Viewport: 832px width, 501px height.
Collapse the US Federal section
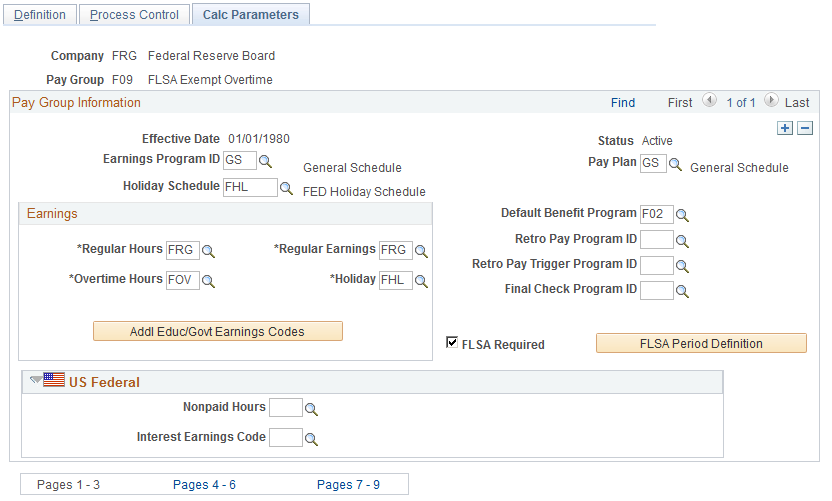36,379
